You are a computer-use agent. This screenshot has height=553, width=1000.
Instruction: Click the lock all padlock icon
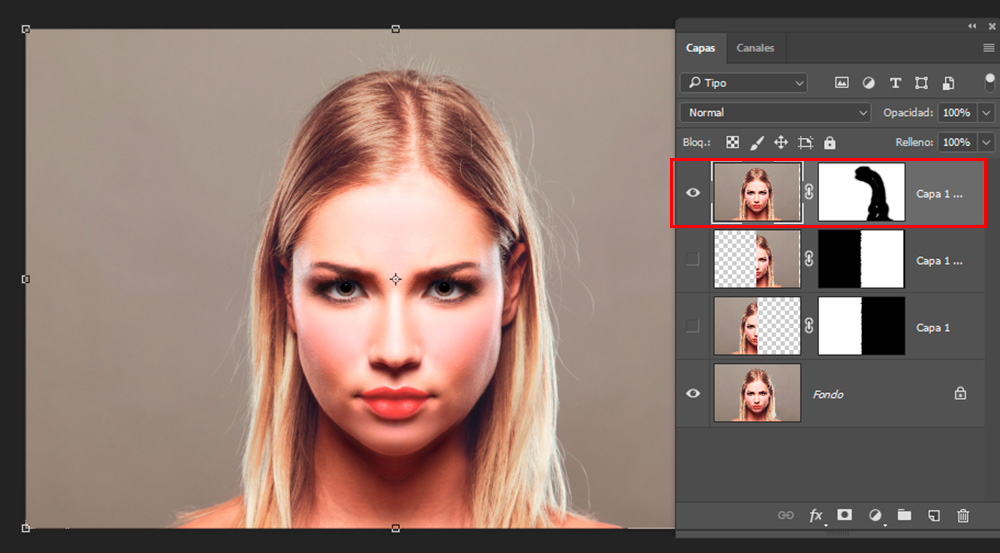click(x=829, y=143)
